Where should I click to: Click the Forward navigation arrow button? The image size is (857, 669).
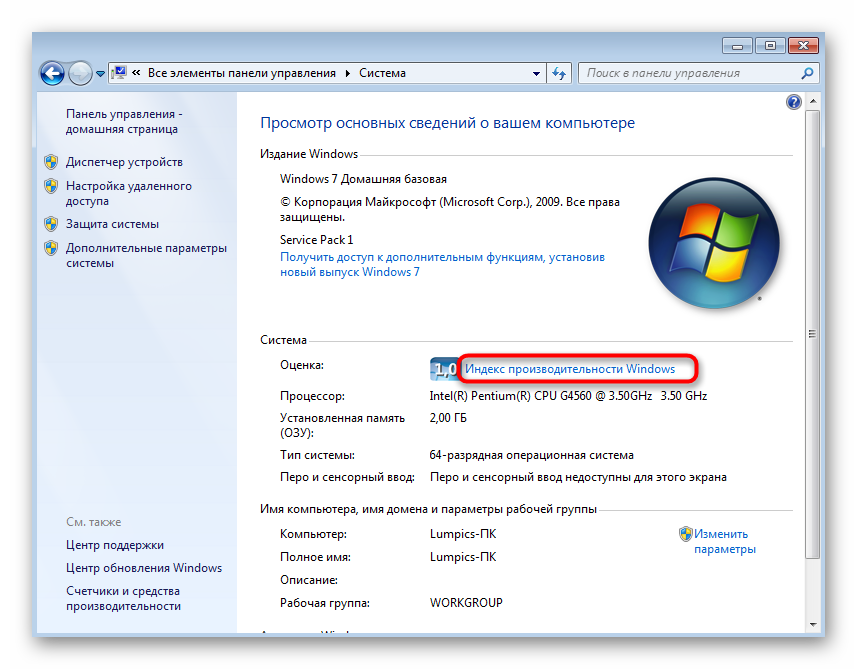80,73
